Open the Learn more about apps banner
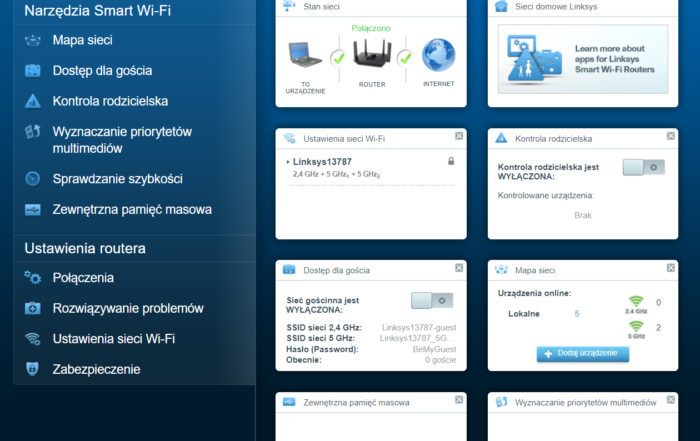The width and height of the screenshot is (700, 441). [x=583, y=59]
